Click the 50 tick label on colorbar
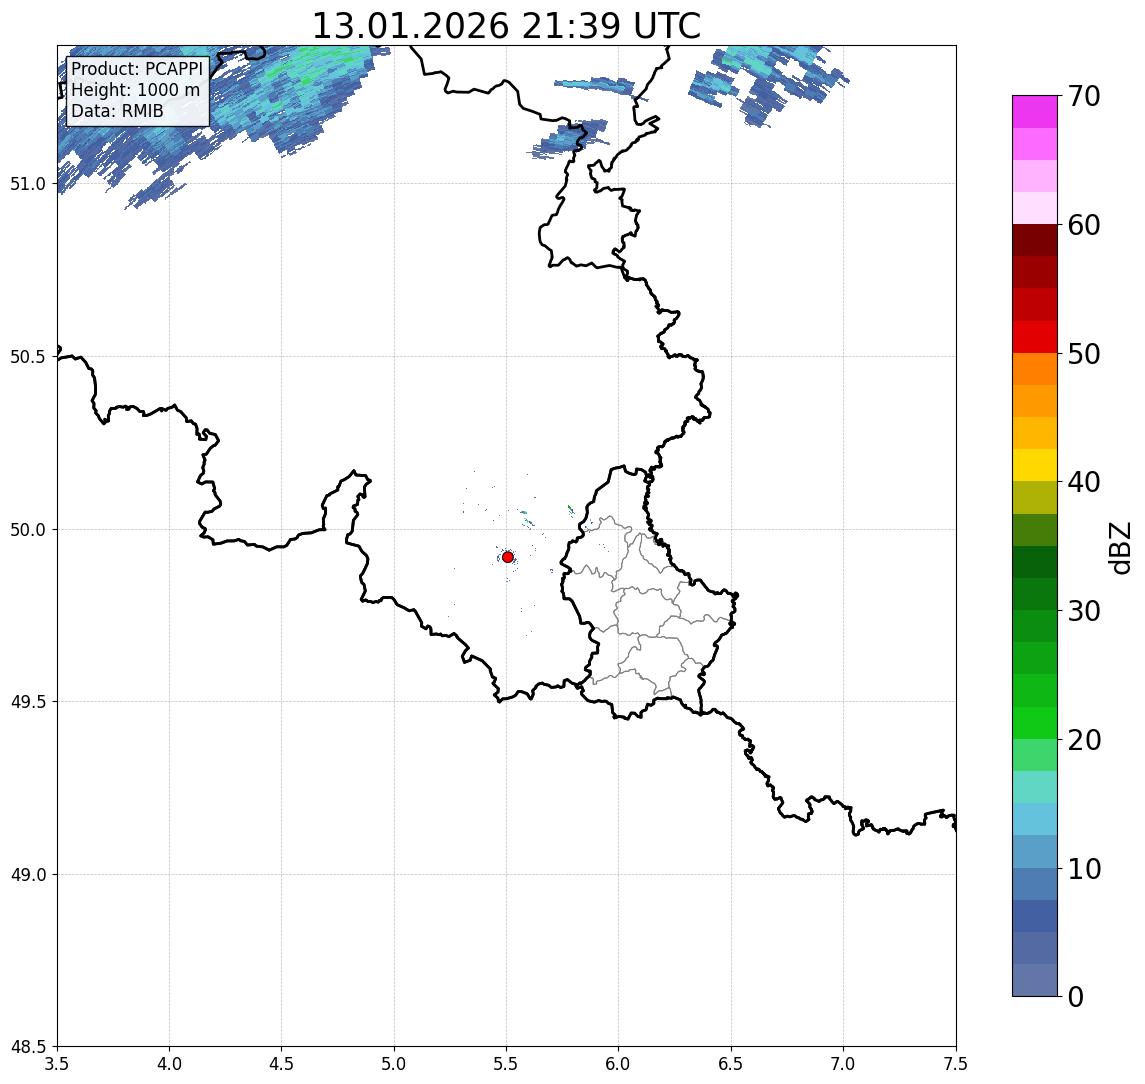 [x=1084, y=354]
